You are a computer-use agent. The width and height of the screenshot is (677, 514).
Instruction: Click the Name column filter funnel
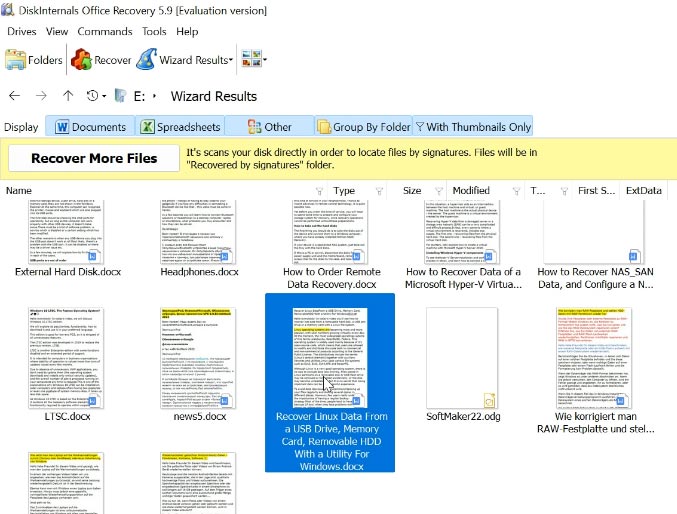[319, 191]
